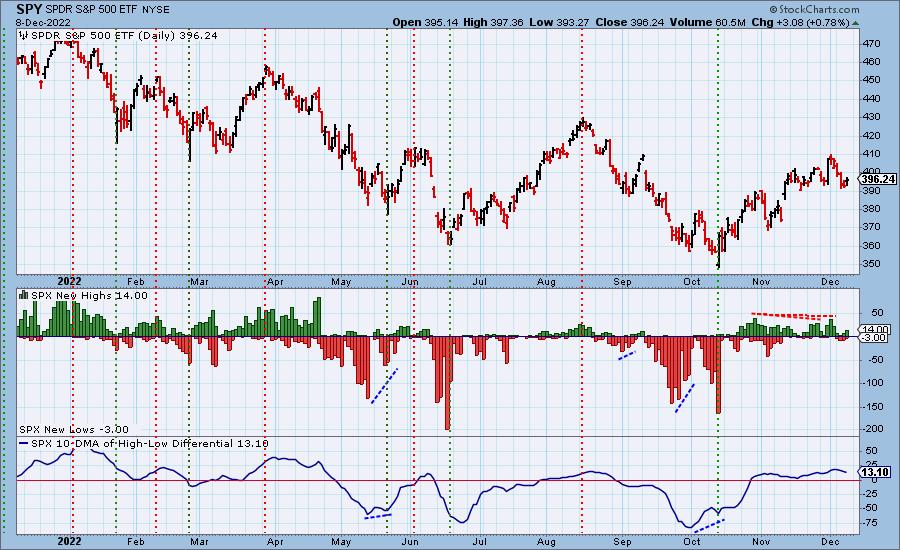Click the 'Close 396.24' value in the header
This screenshot has width=900, height=550.
click(629, 22)
